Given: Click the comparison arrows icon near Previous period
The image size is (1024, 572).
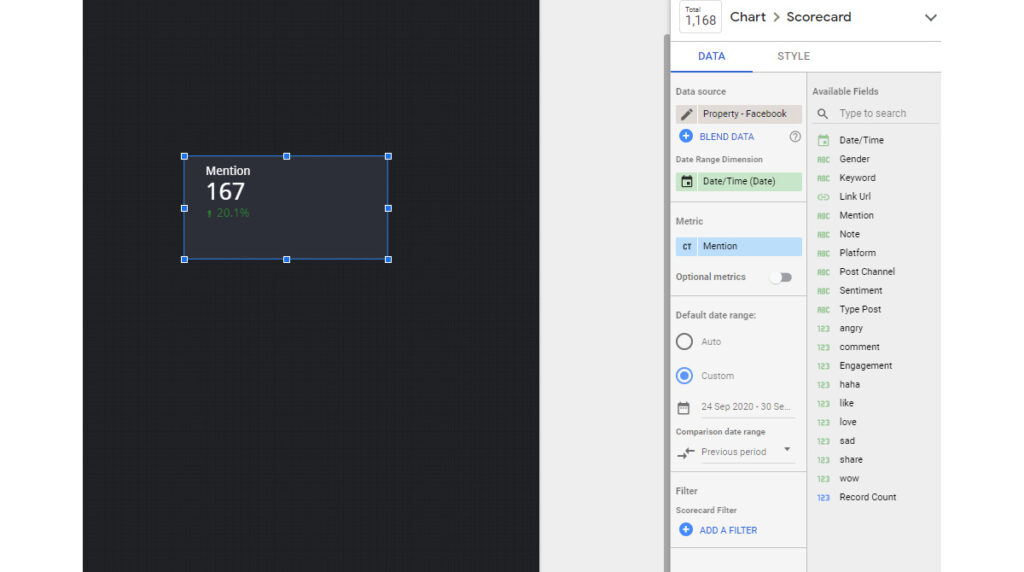Looking at the screenshot, I should coord(686,453).
